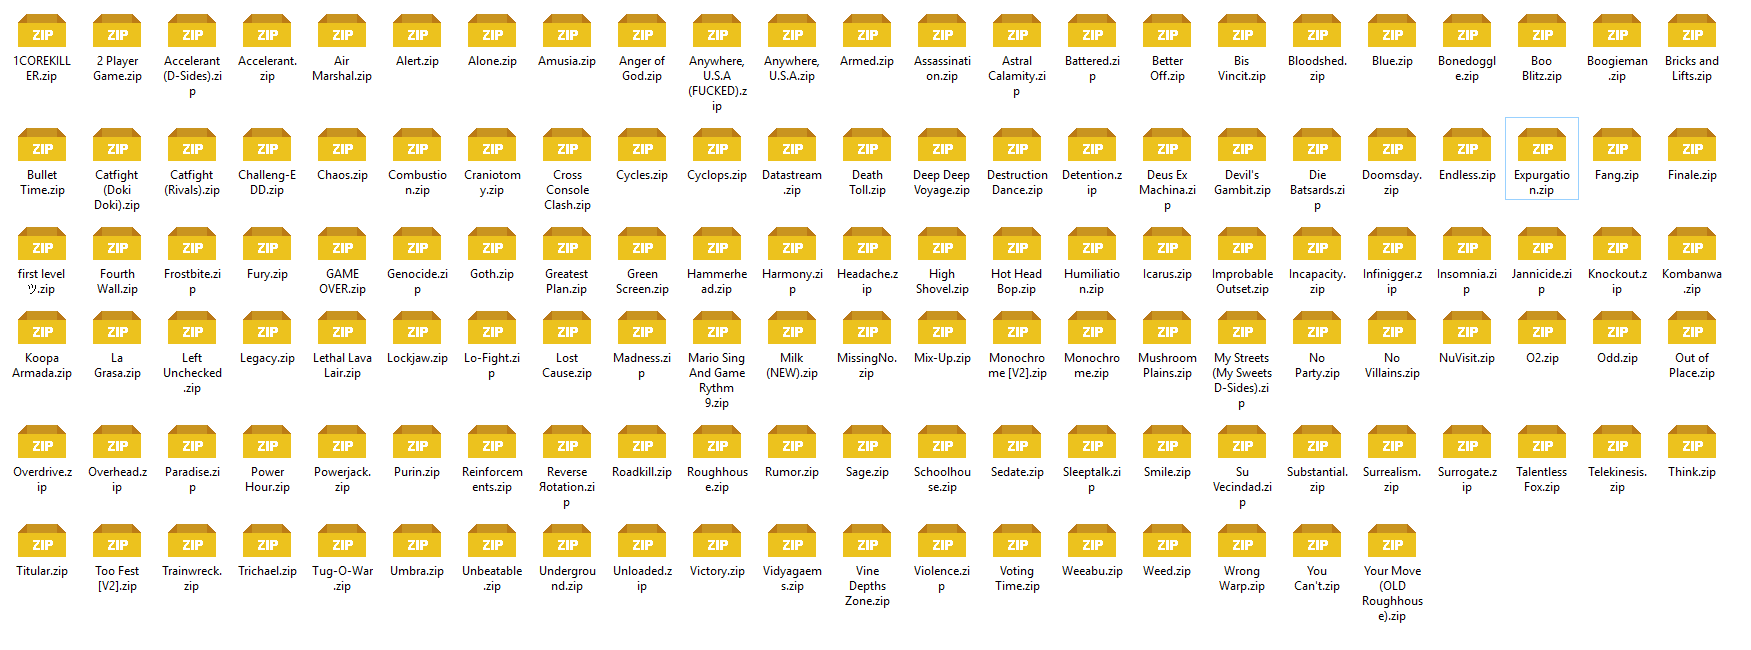Select the Boo Blitz.zip icon

1542,32
